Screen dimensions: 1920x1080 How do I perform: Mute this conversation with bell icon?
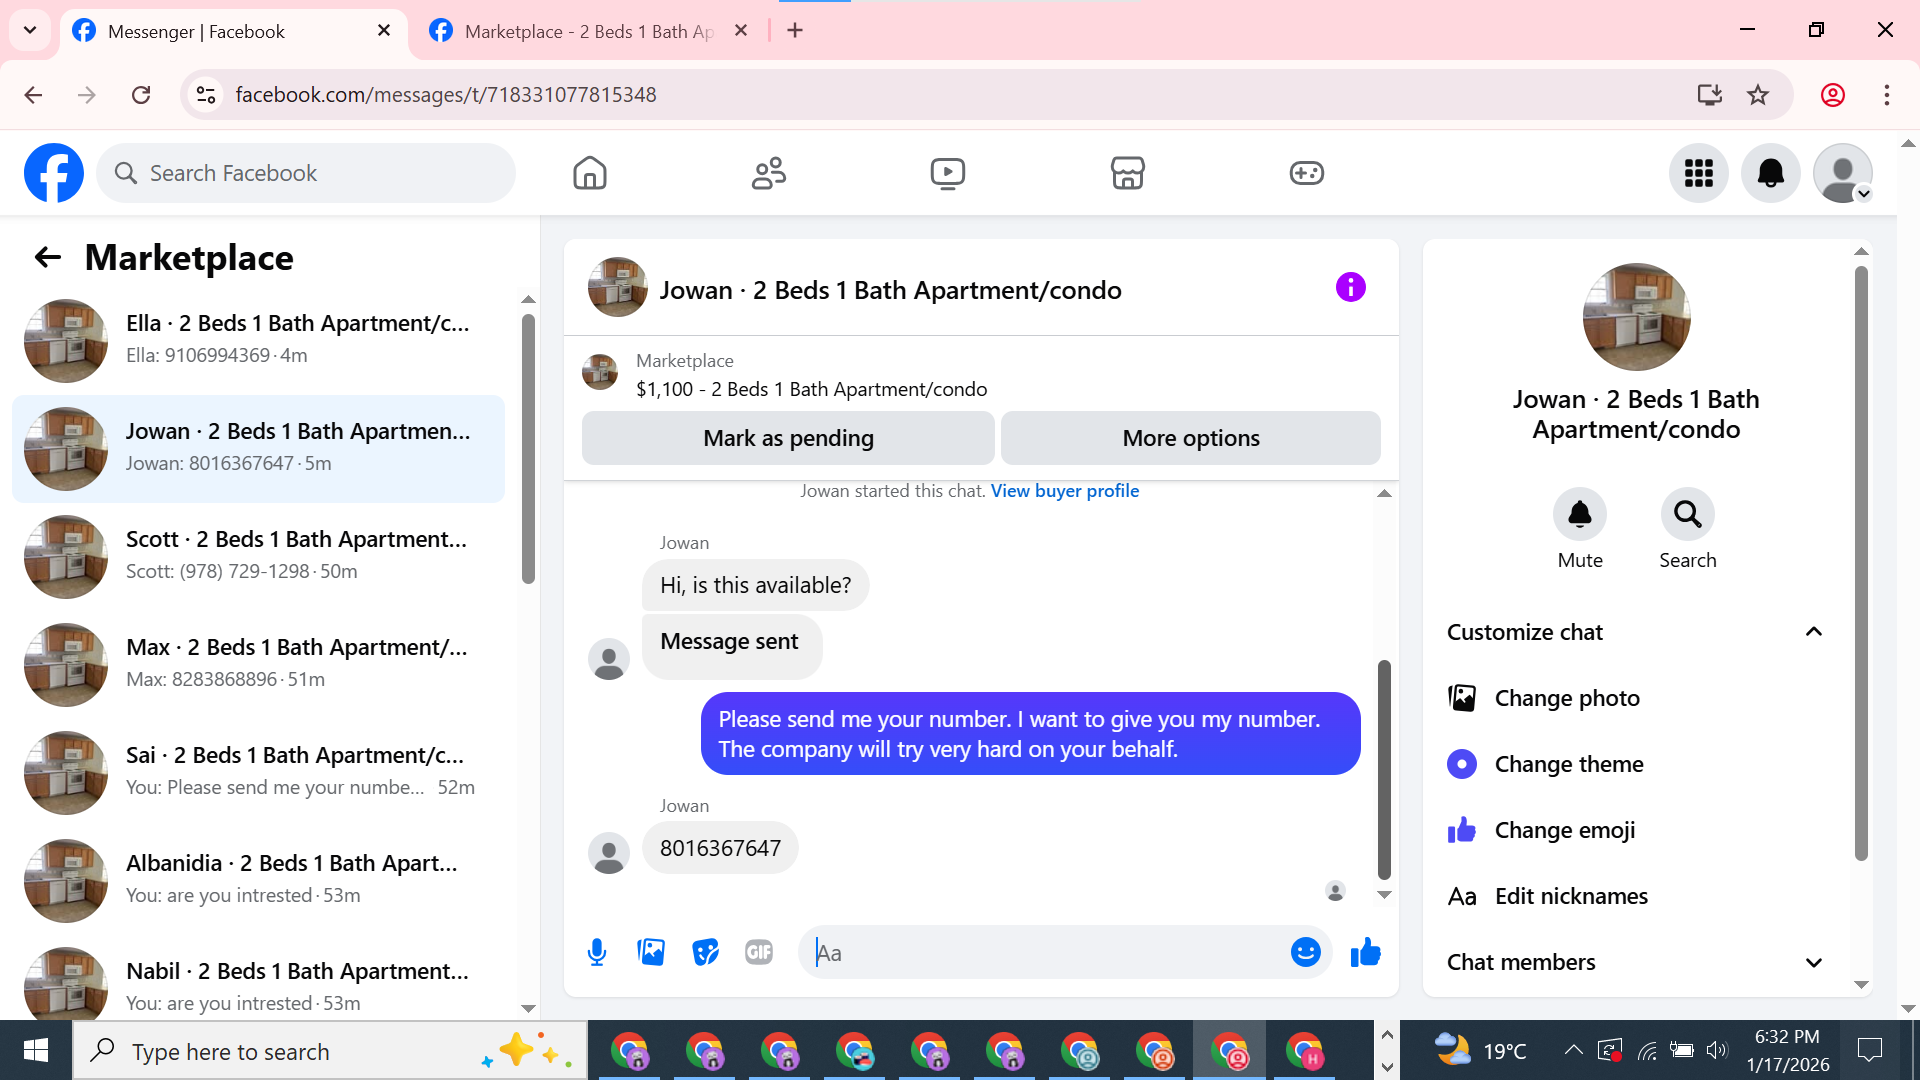pyautogui.click(x=1579, y=515)
